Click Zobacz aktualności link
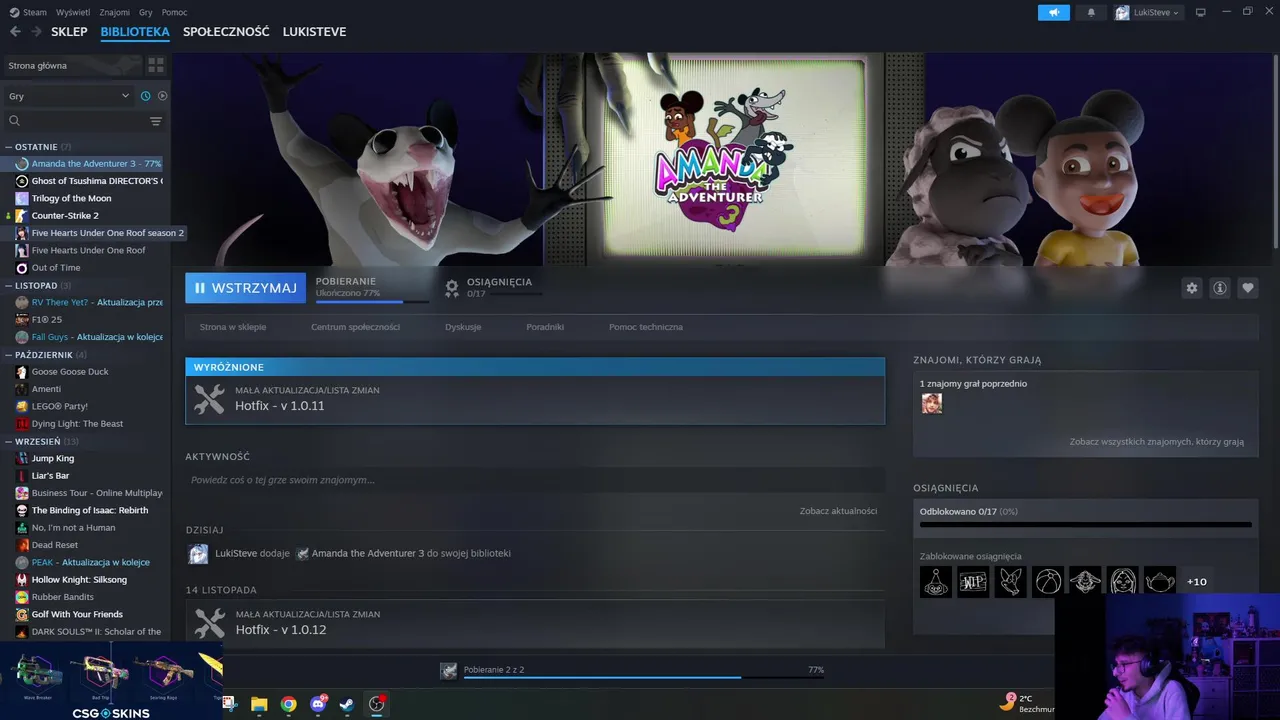The image size is (1280, 720). click(838, 511)
